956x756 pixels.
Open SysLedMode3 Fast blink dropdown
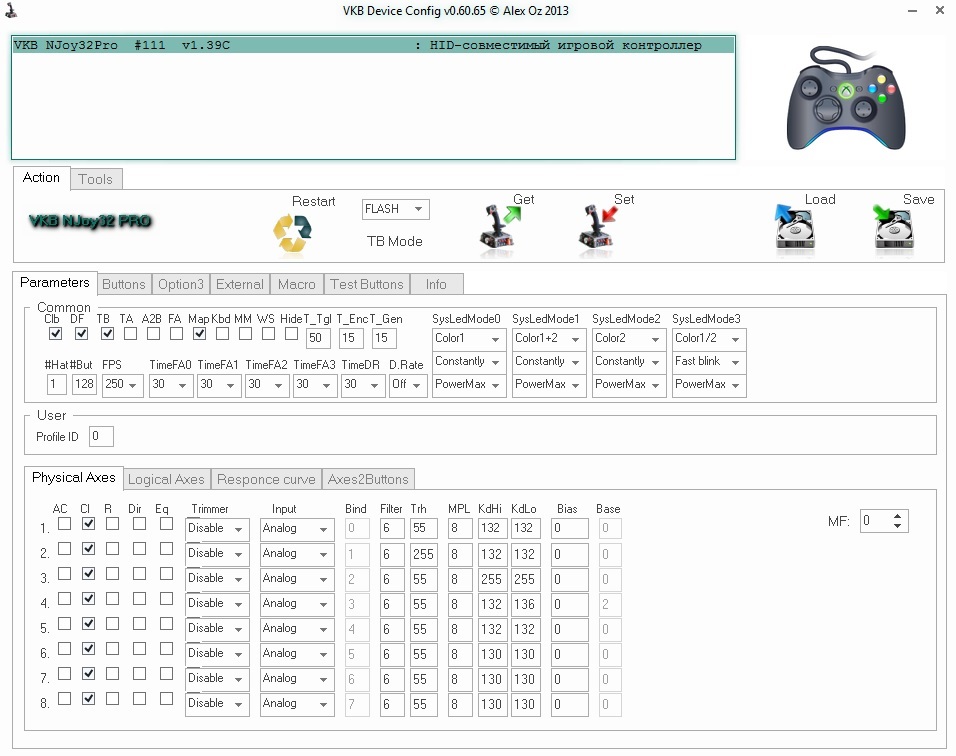coord(709,362)
